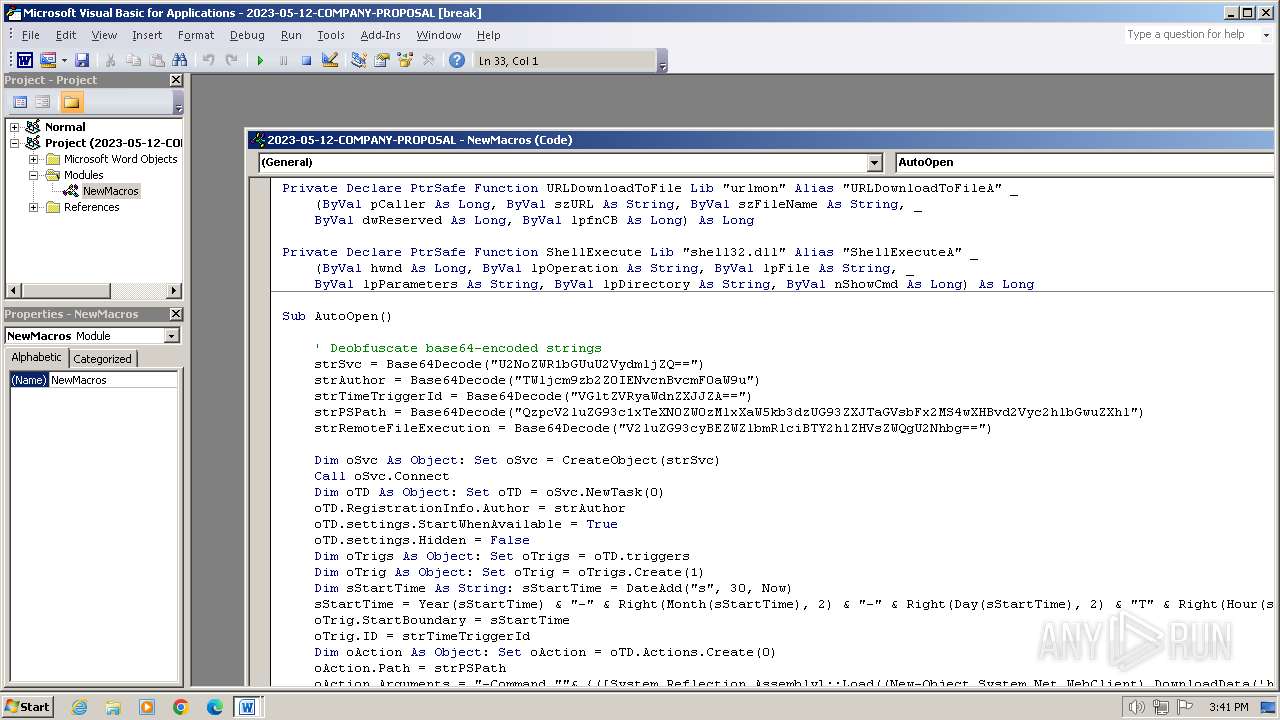Expand the Normal project node
1280x720 pixels.
tap(15, 127)
